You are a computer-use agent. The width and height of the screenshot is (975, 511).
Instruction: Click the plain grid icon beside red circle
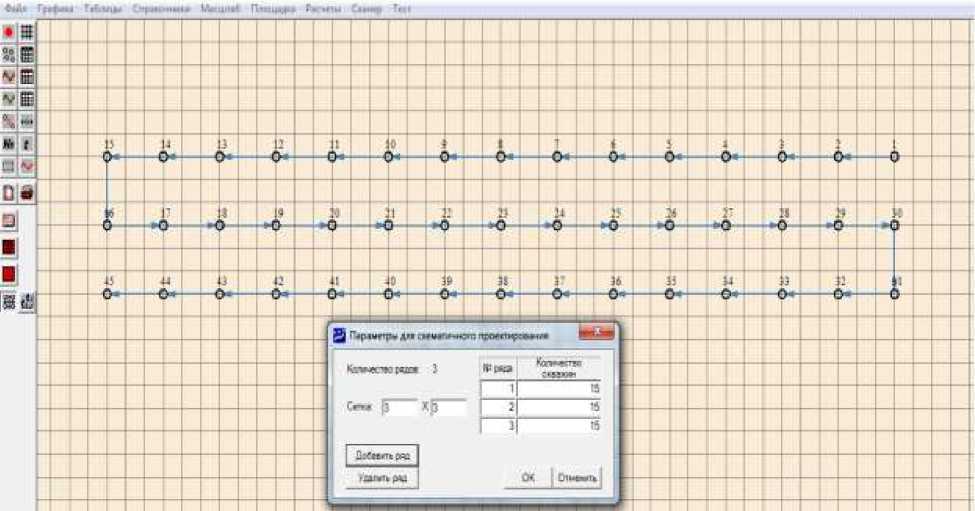27,32
